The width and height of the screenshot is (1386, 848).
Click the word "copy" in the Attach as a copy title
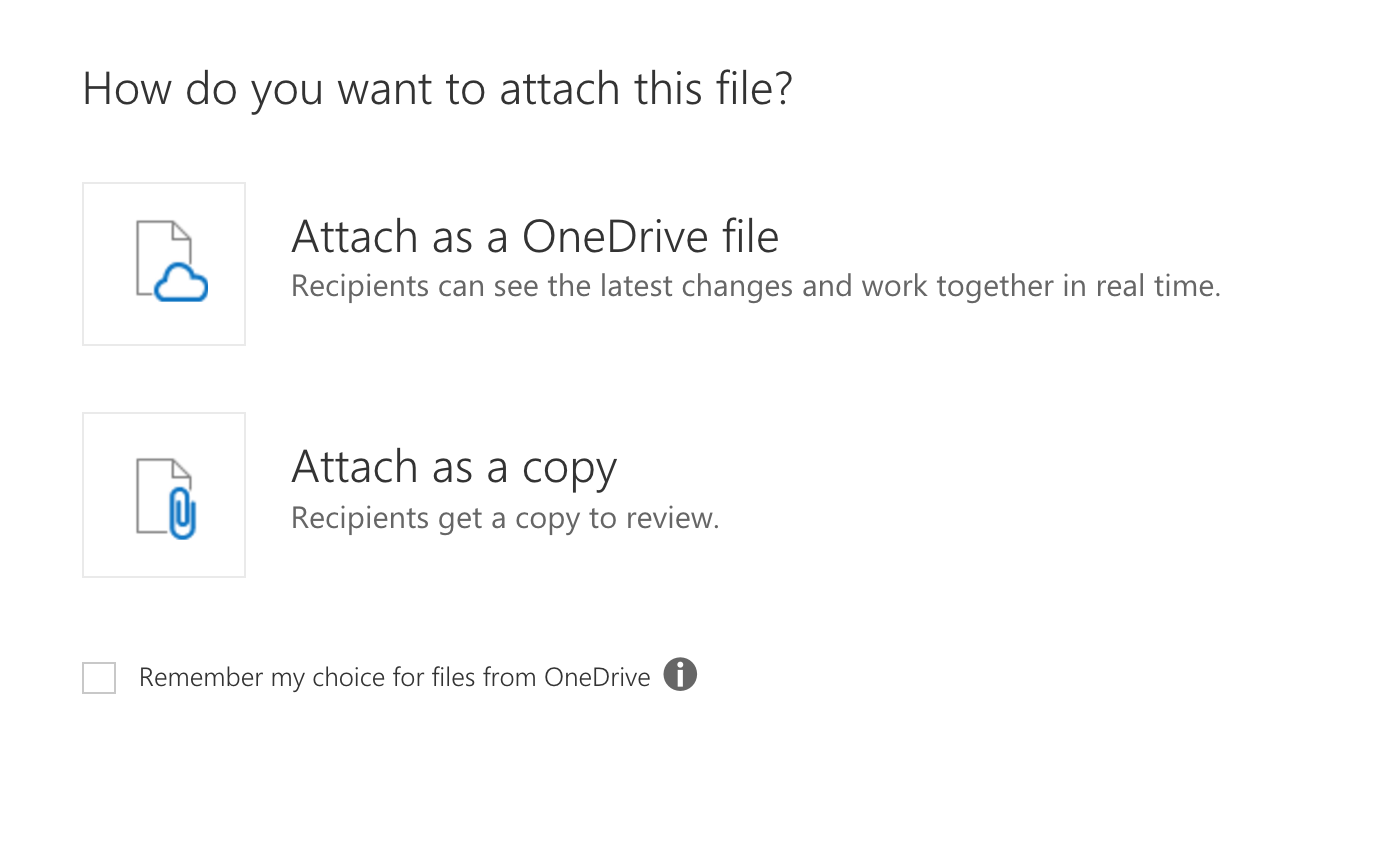tap(570, 468)
